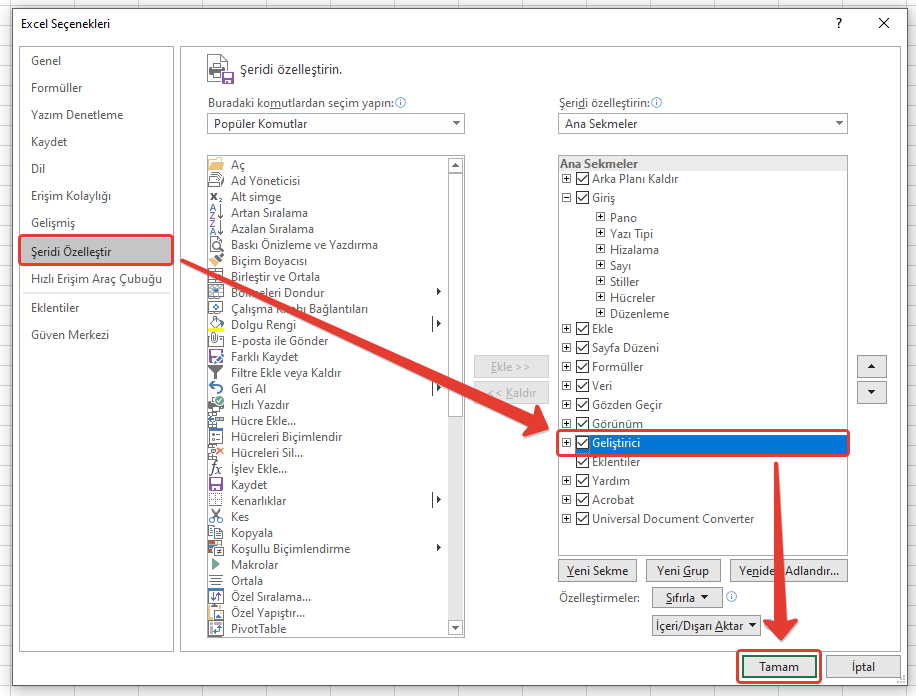This screenshot has width=916, height=696.
Task: Click the Yeni Sekme button
Action: [597, 571]
